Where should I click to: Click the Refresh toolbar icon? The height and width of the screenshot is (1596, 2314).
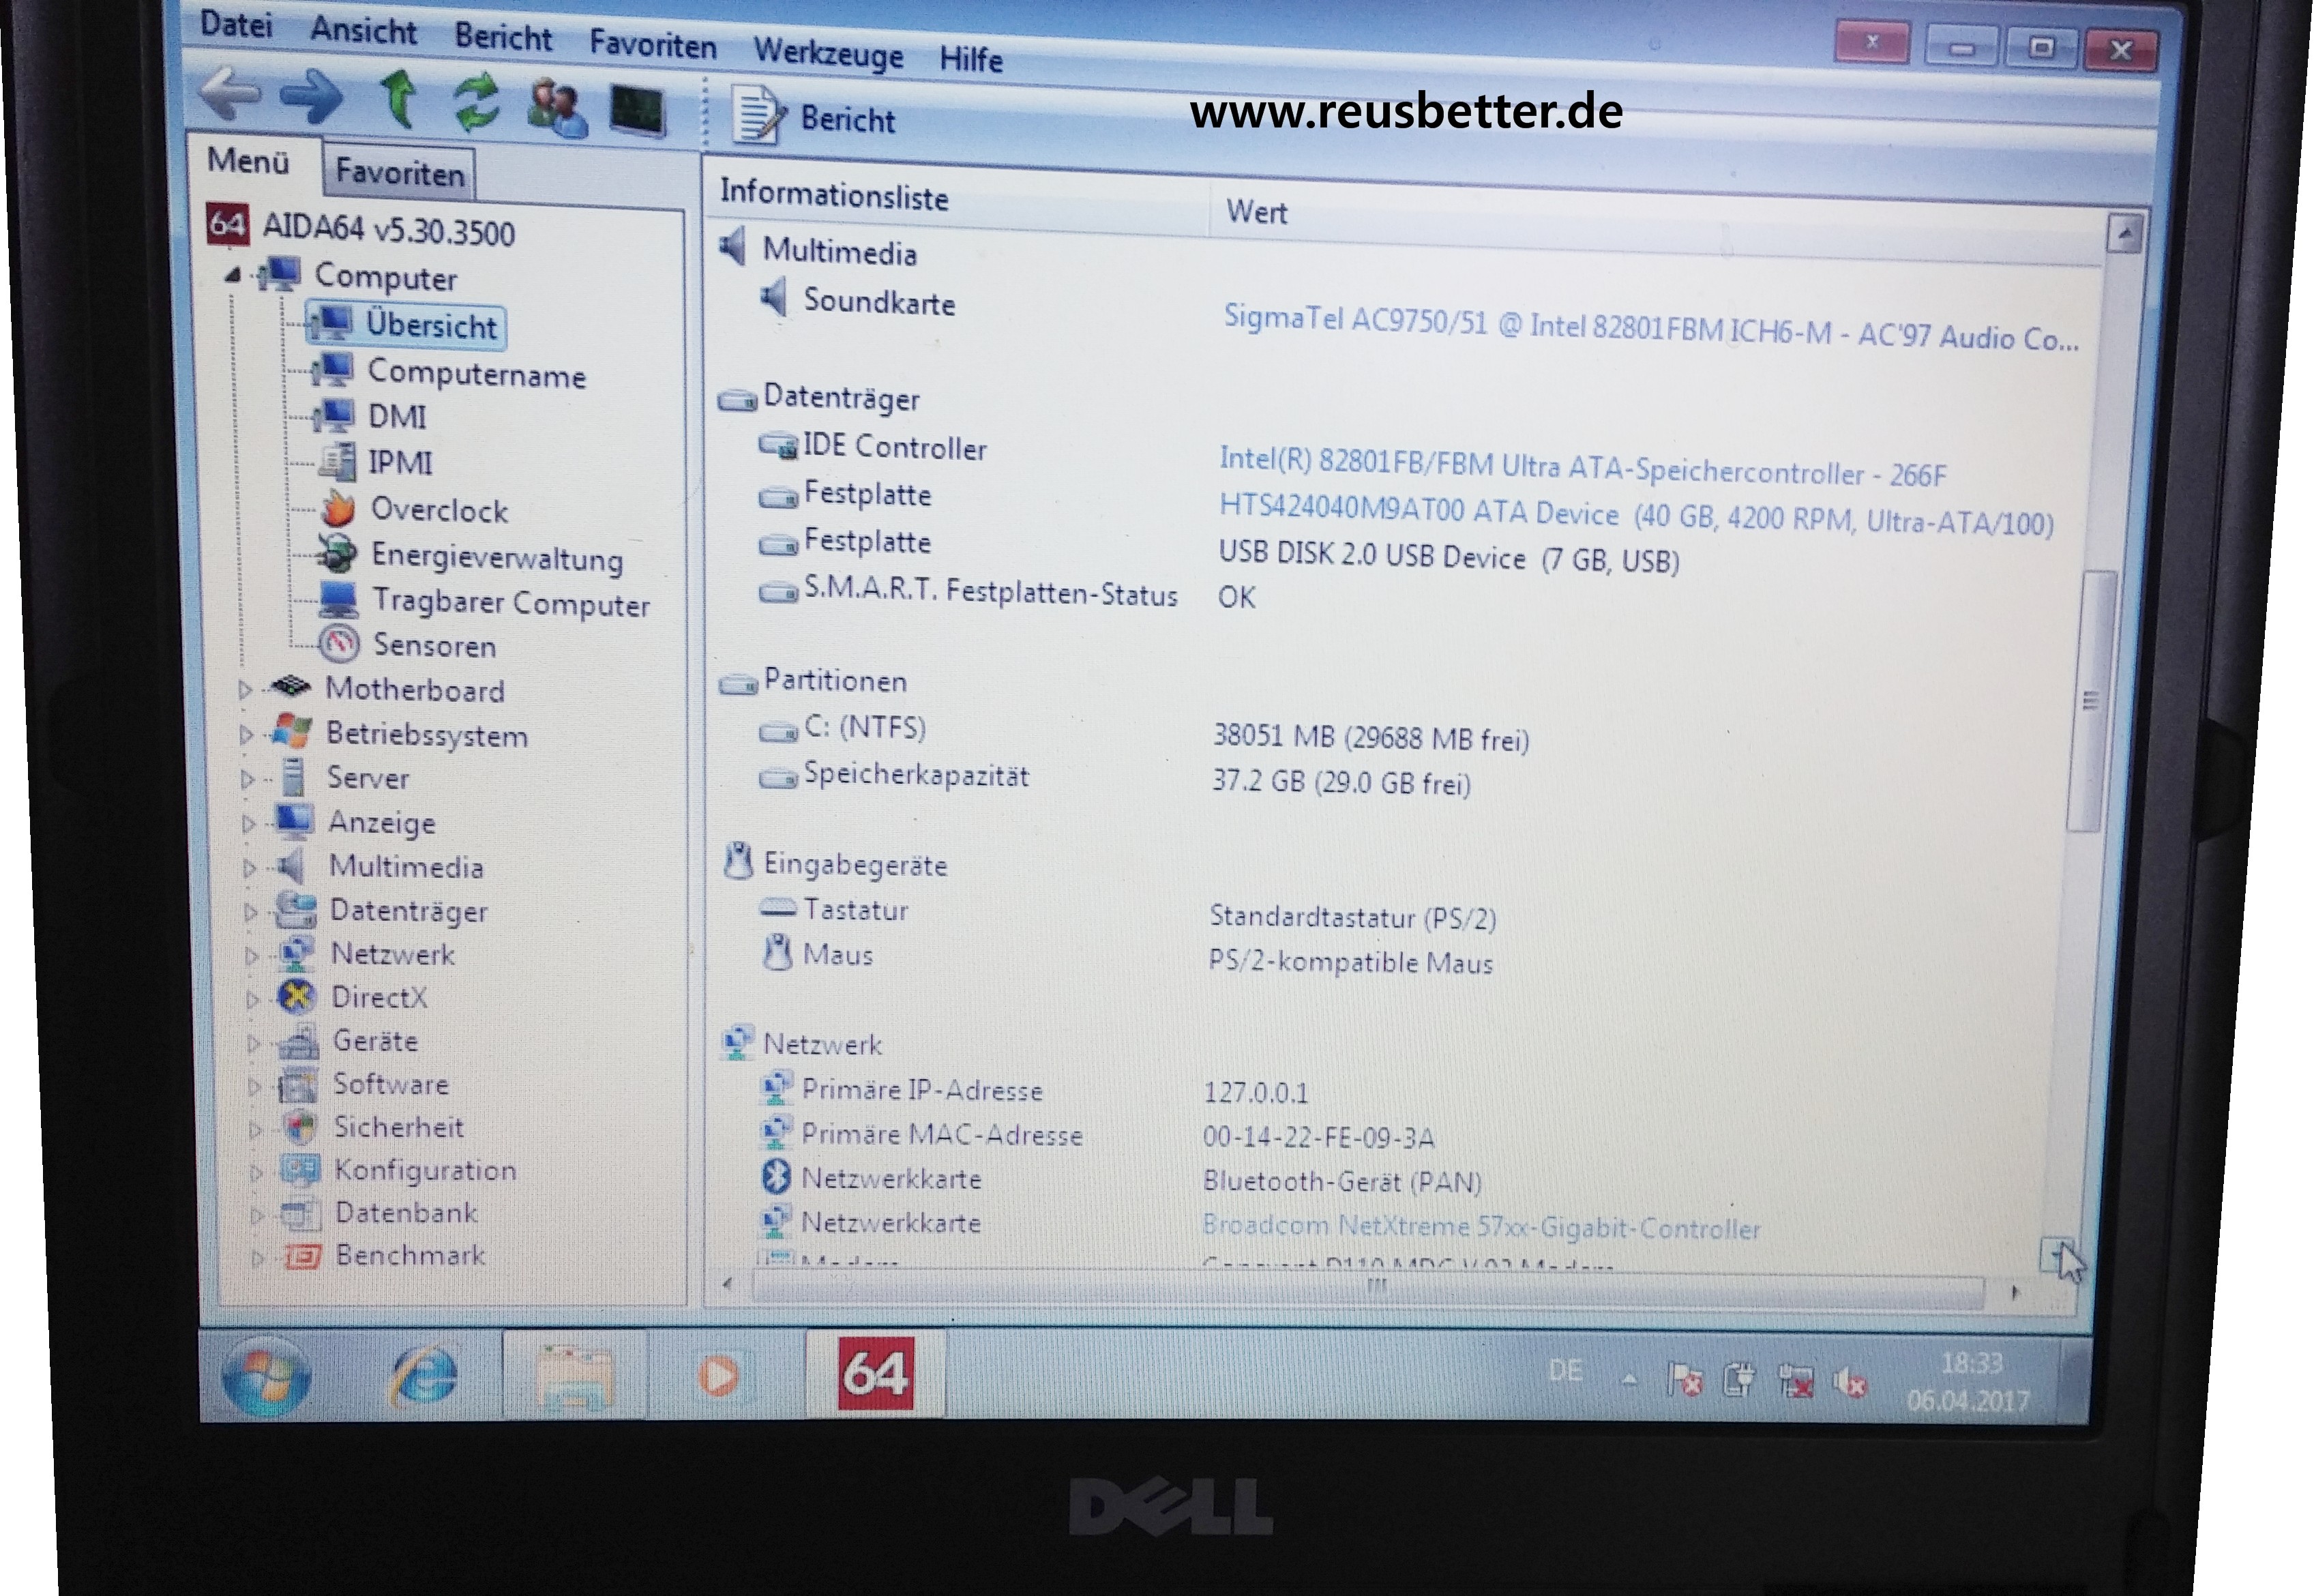(477, 103)
